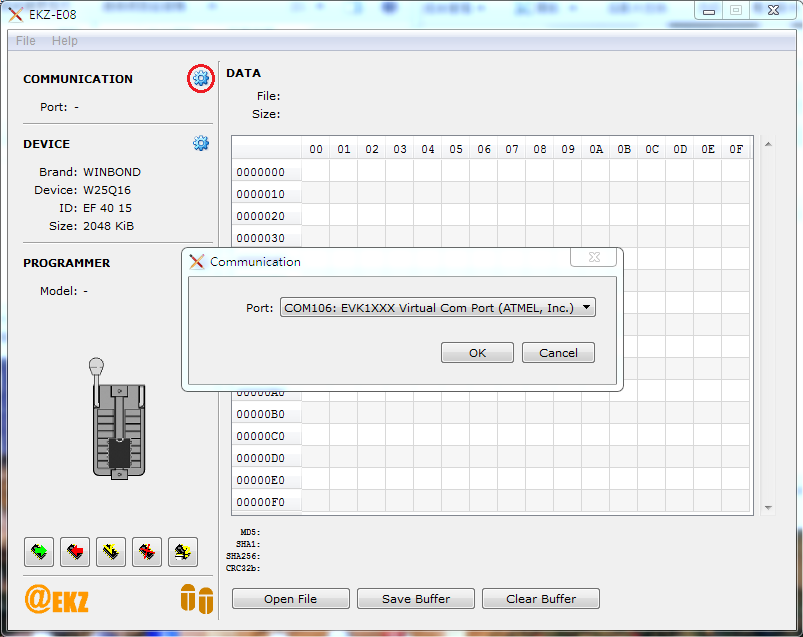Image resolution: width=803 pixels, height=637 pixels.
Task: Click the red X erase chip icon
Action: coord(147,551)
